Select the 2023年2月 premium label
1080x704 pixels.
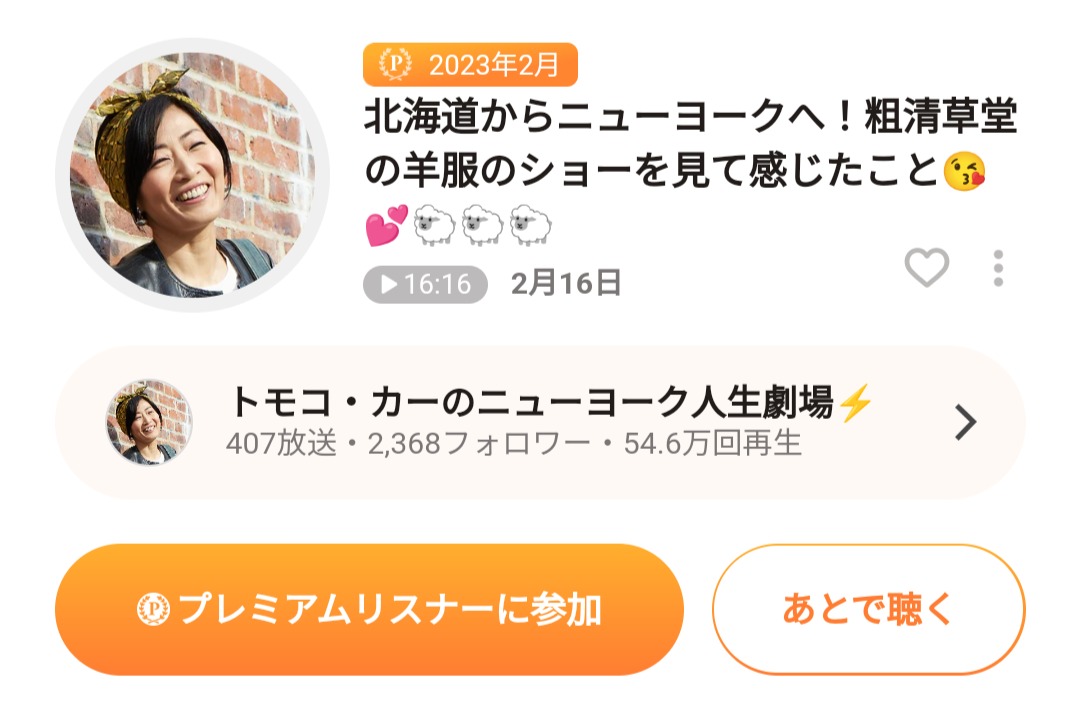click(x=470, y=64)
